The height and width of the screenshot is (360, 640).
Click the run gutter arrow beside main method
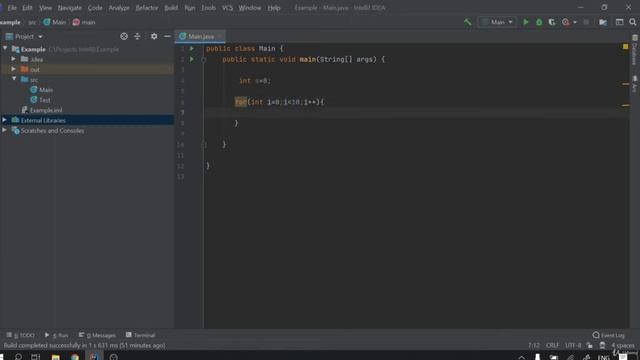[192, 59]
